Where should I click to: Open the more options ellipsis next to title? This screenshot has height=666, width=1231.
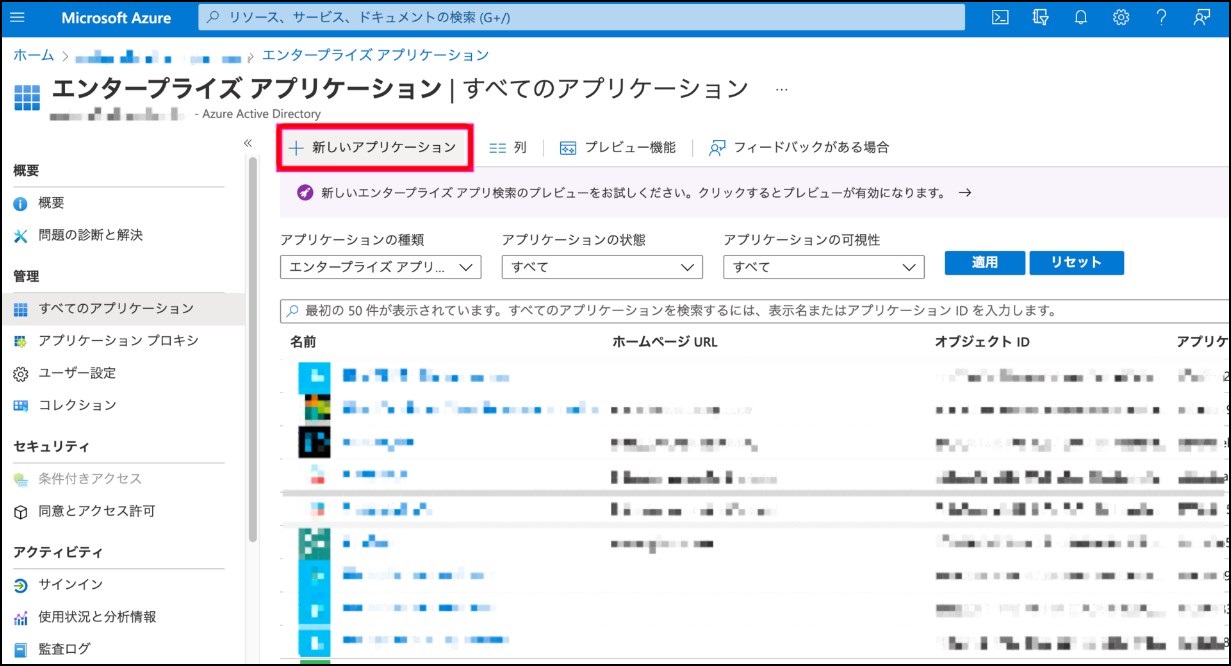782,89
